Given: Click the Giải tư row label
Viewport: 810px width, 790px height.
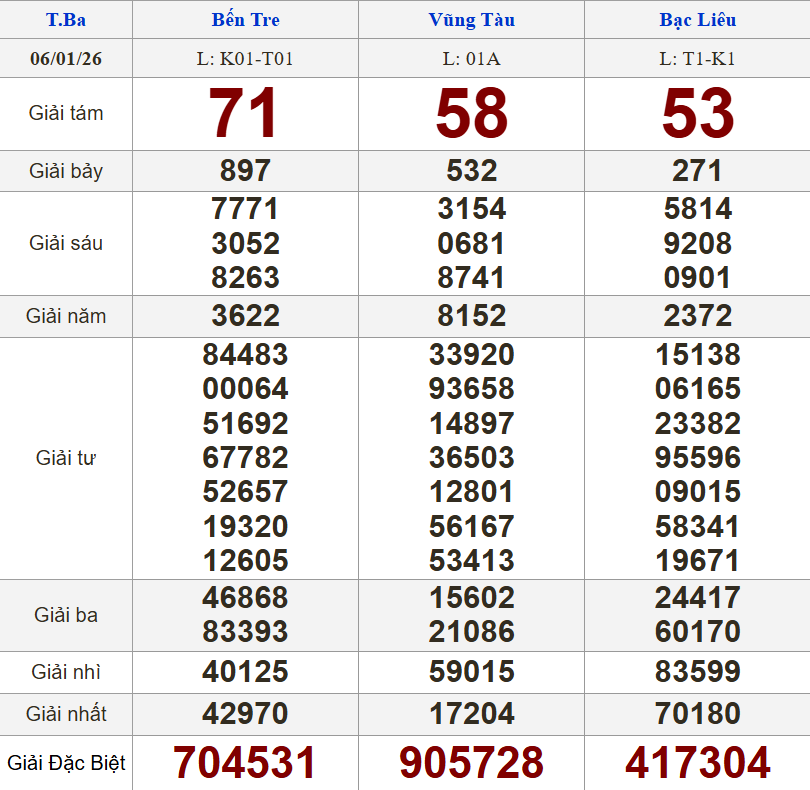Looking at the screenshot, I should pyautogui.click(x=66, y=458).
